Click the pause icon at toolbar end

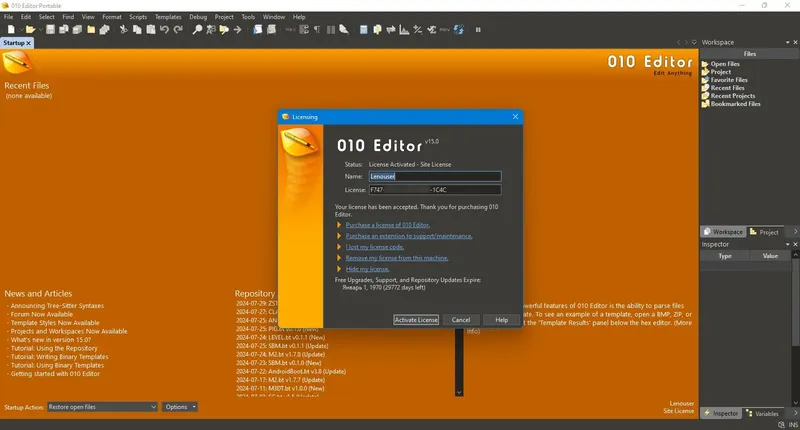point(478,30)
